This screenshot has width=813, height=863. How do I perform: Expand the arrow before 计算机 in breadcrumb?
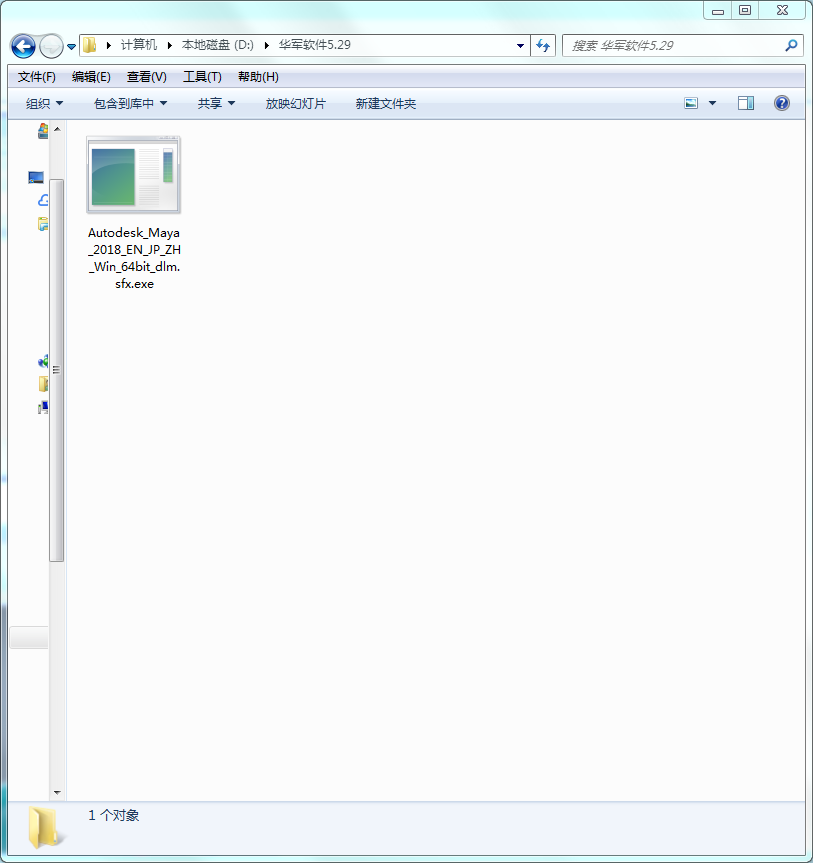coord(108,45)
